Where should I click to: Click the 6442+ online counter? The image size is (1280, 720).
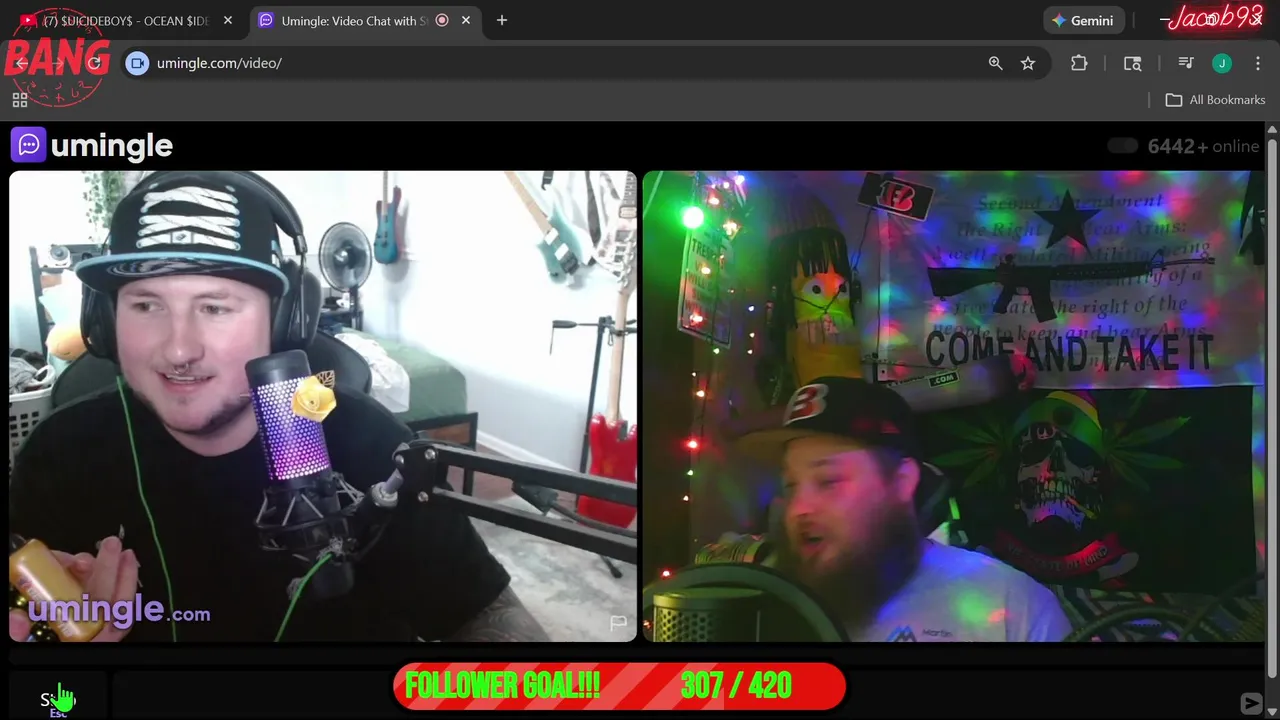coord(1203,146)
